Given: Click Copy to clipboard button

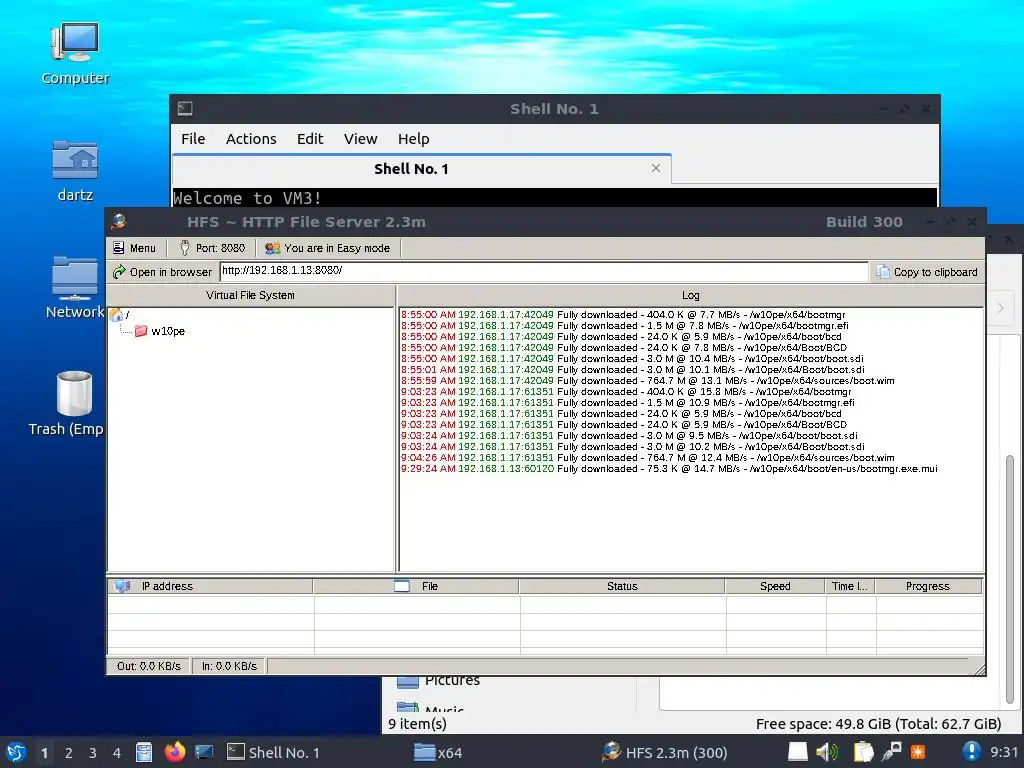Looking at the screenshot, I should click(x=927, y=272).
